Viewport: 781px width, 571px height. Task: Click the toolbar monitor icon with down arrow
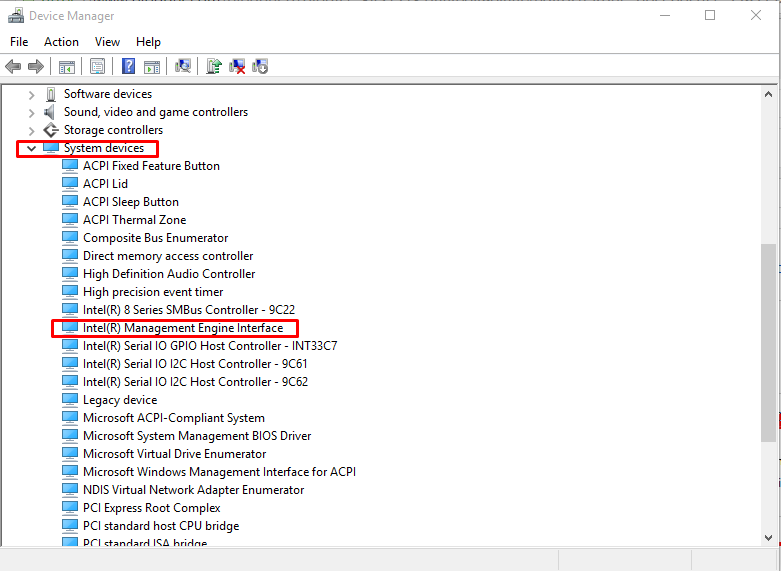tap(260, 66)
